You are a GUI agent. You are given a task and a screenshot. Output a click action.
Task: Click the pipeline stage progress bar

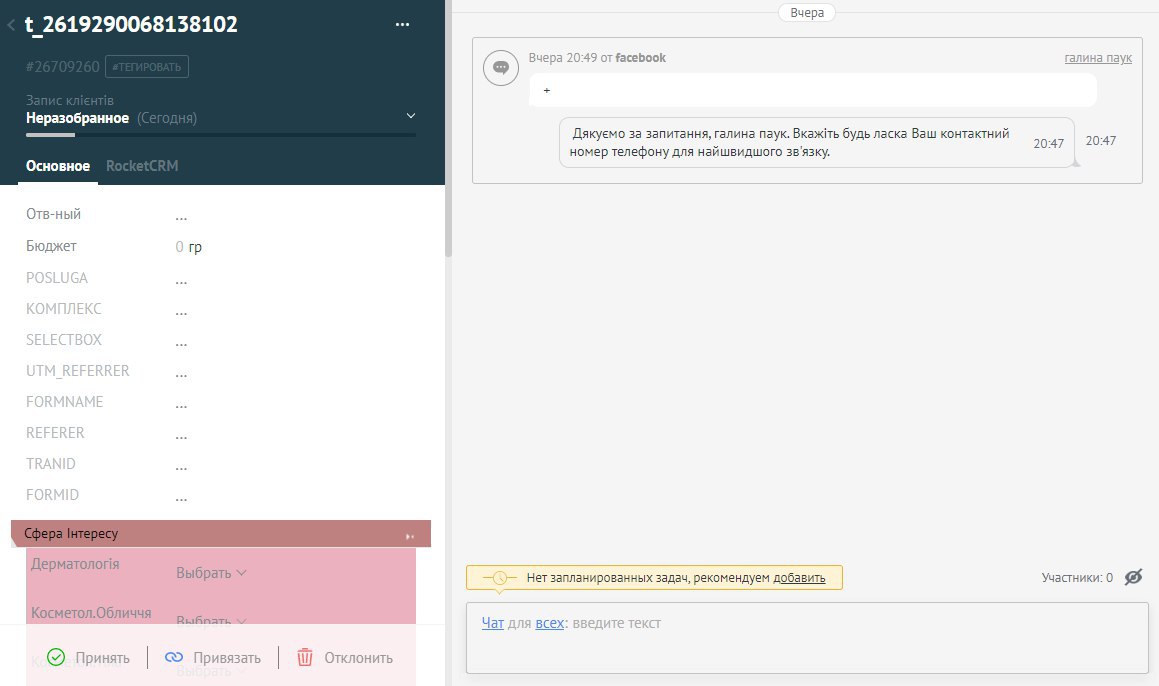221,135
